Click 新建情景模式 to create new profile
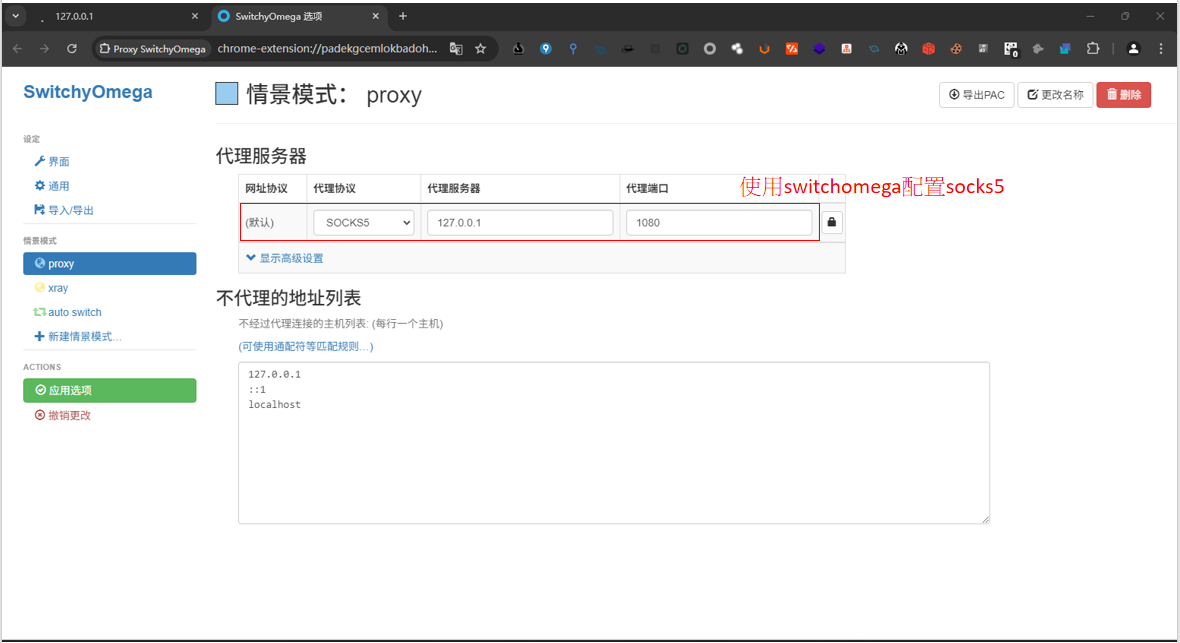 [x=78, y=337]
